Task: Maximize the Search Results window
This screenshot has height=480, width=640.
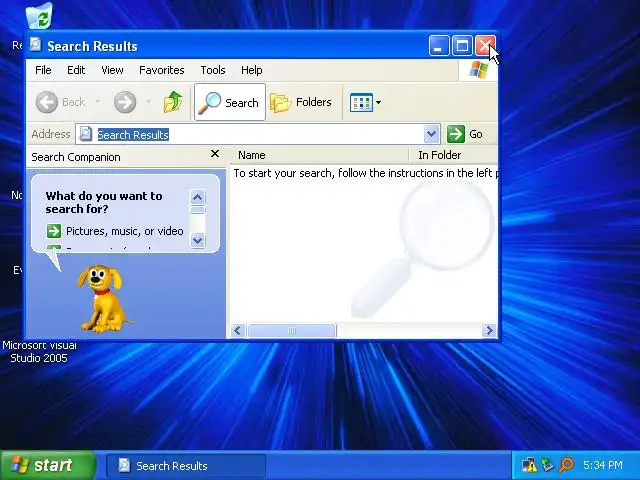Action: point(462,45)
